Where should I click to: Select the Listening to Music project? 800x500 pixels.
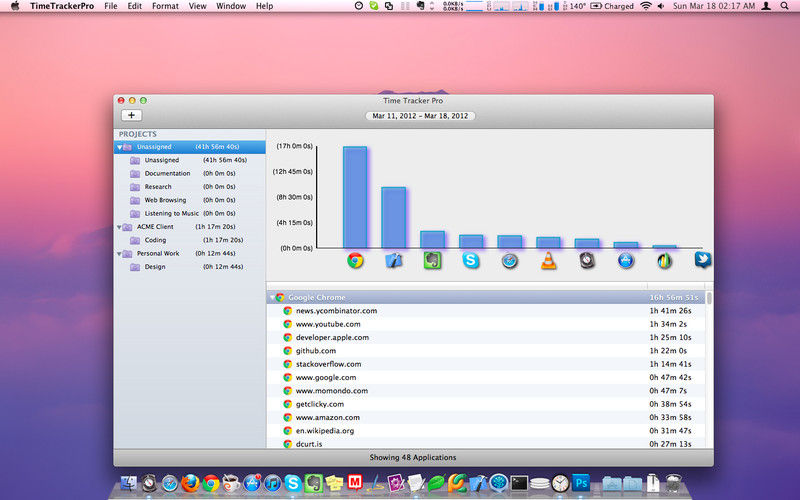point(190,213)
